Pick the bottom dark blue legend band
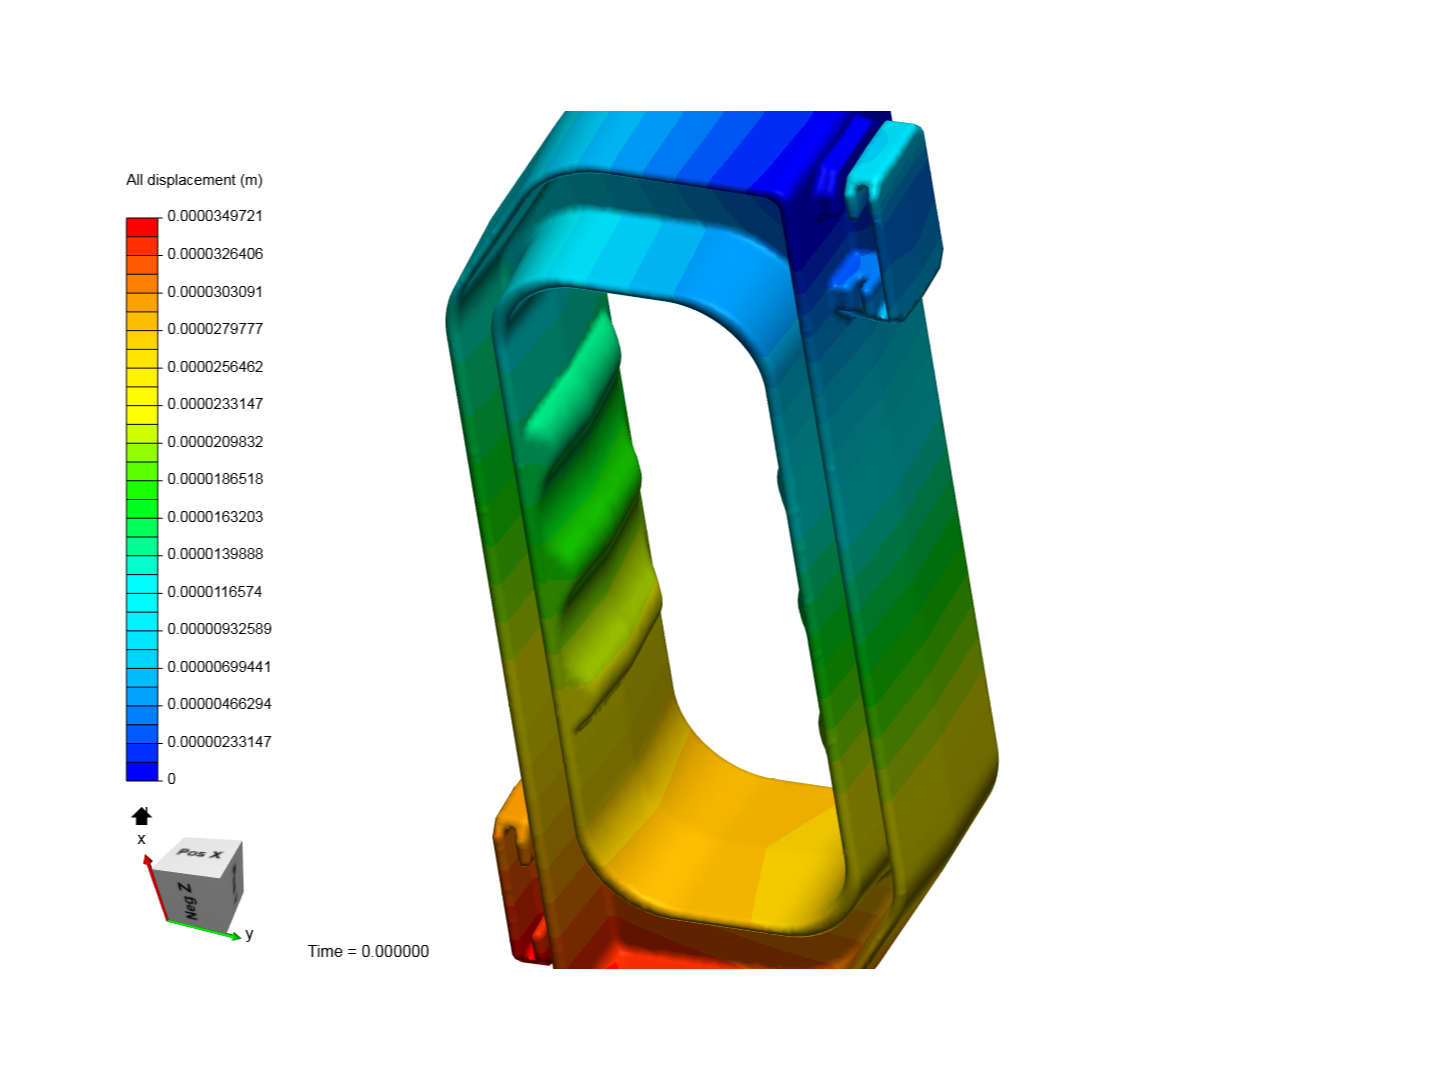The image size is (1440, 1080). [x=142, y=771]
